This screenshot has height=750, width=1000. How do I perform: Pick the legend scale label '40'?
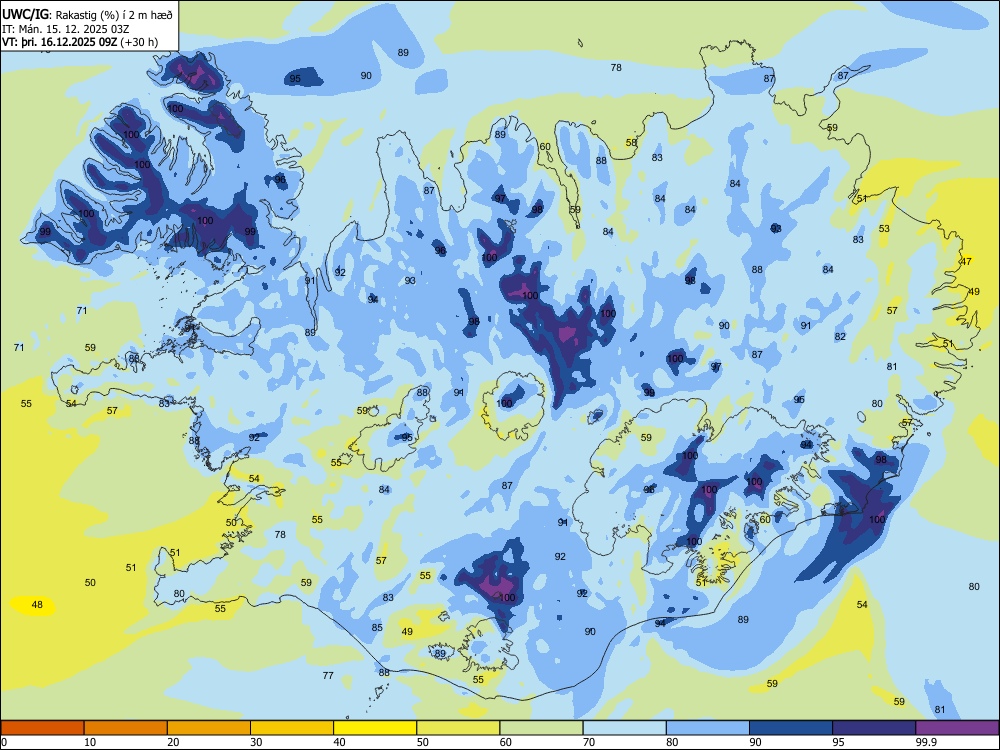pos(339,742)
